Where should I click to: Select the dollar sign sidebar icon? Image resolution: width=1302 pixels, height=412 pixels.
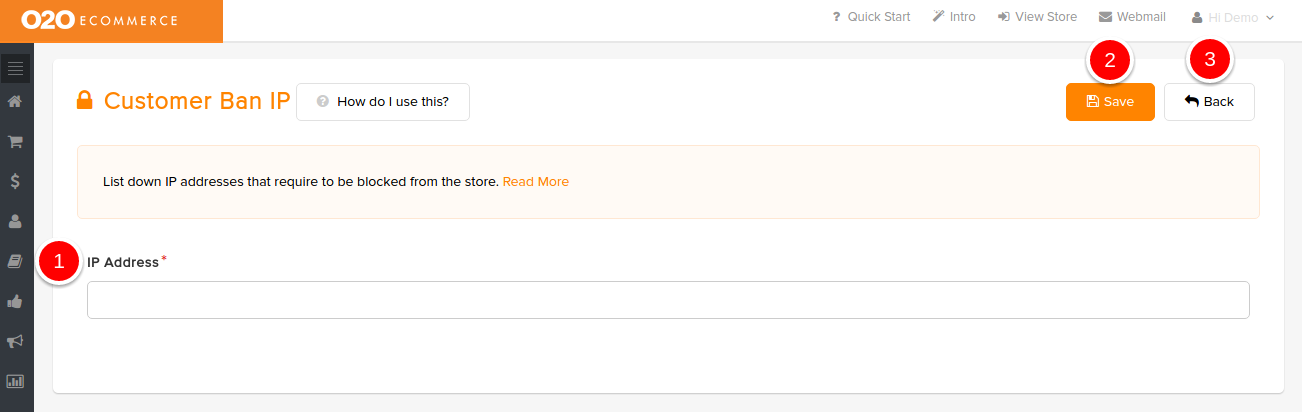tap(15, 181)
